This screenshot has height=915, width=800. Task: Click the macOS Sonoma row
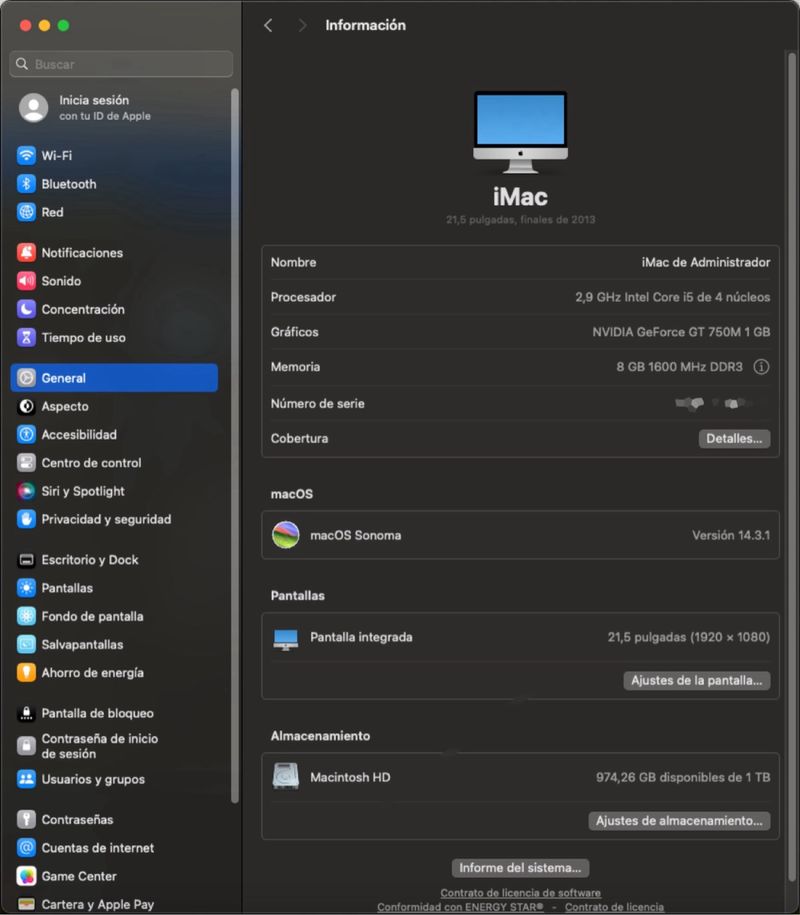coord(520,535)
